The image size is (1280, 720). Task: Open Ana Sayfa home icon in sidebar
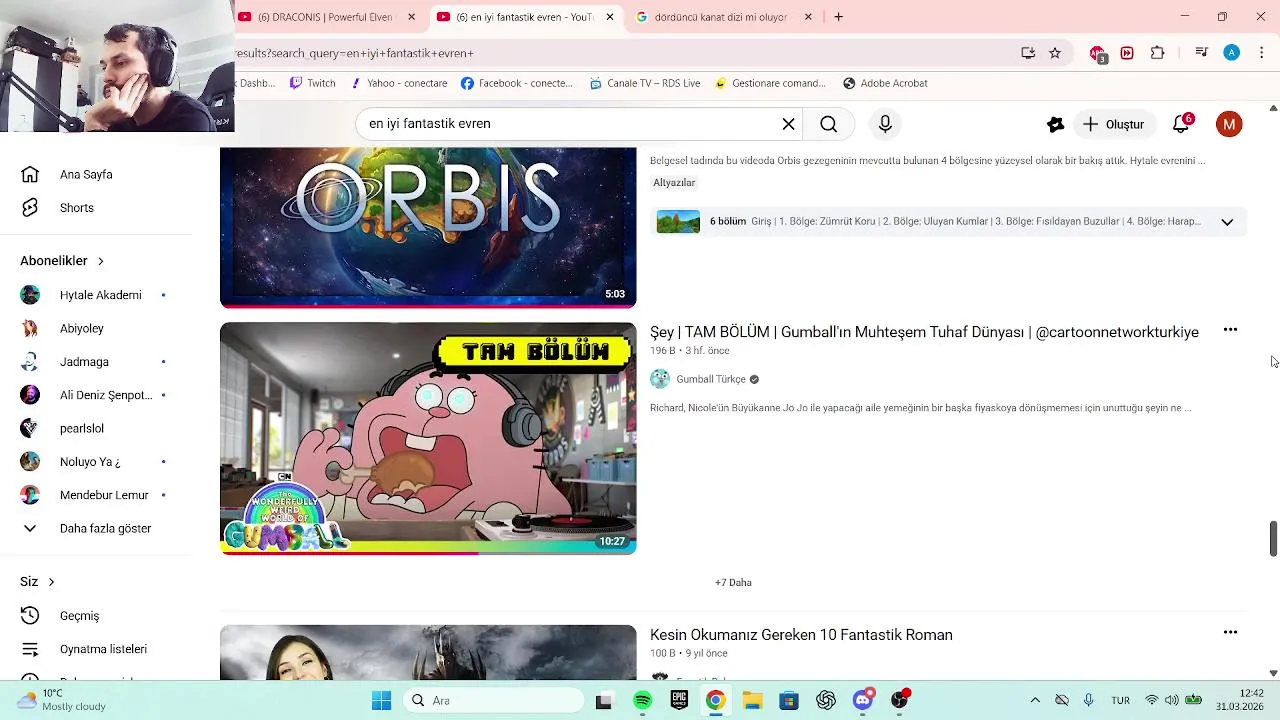click(30, 174)
